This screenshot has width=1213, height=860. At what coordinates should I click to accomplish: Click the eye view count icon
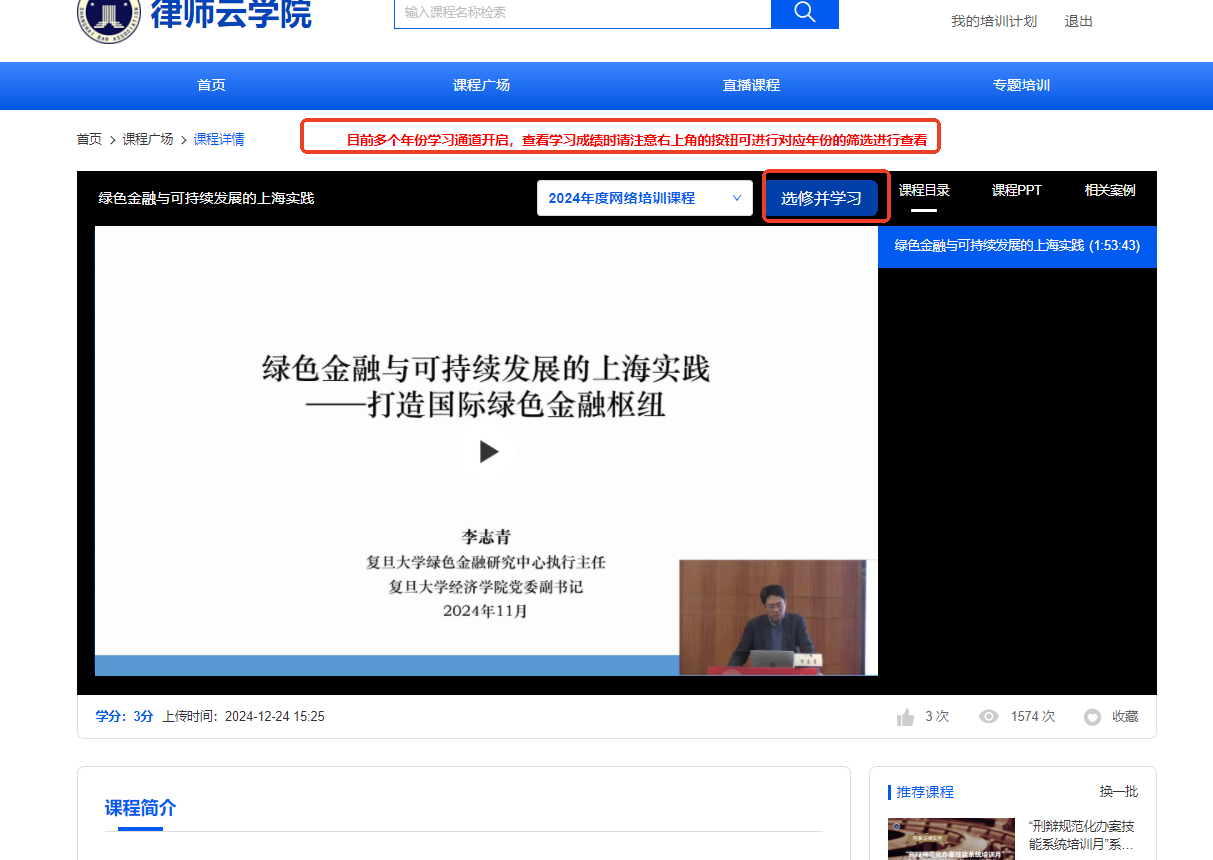pyautogui.click(x=989, y=717)
